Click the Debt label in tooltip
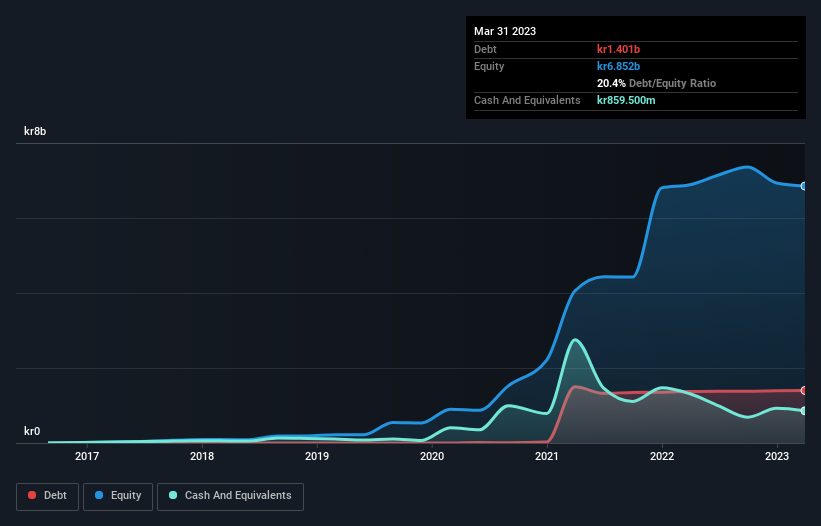Image resolution: width=821 pixels, height=526 pixels. (485, 49)
